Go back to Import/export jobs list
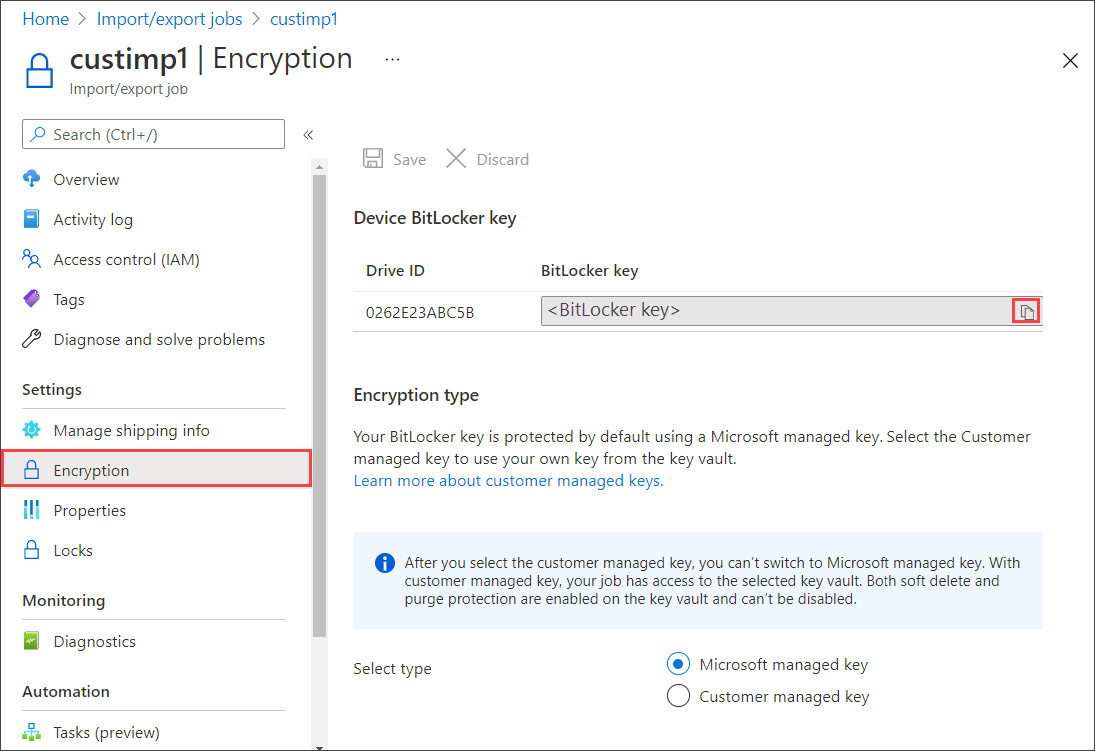The image size is (1095, 751). 169,18
